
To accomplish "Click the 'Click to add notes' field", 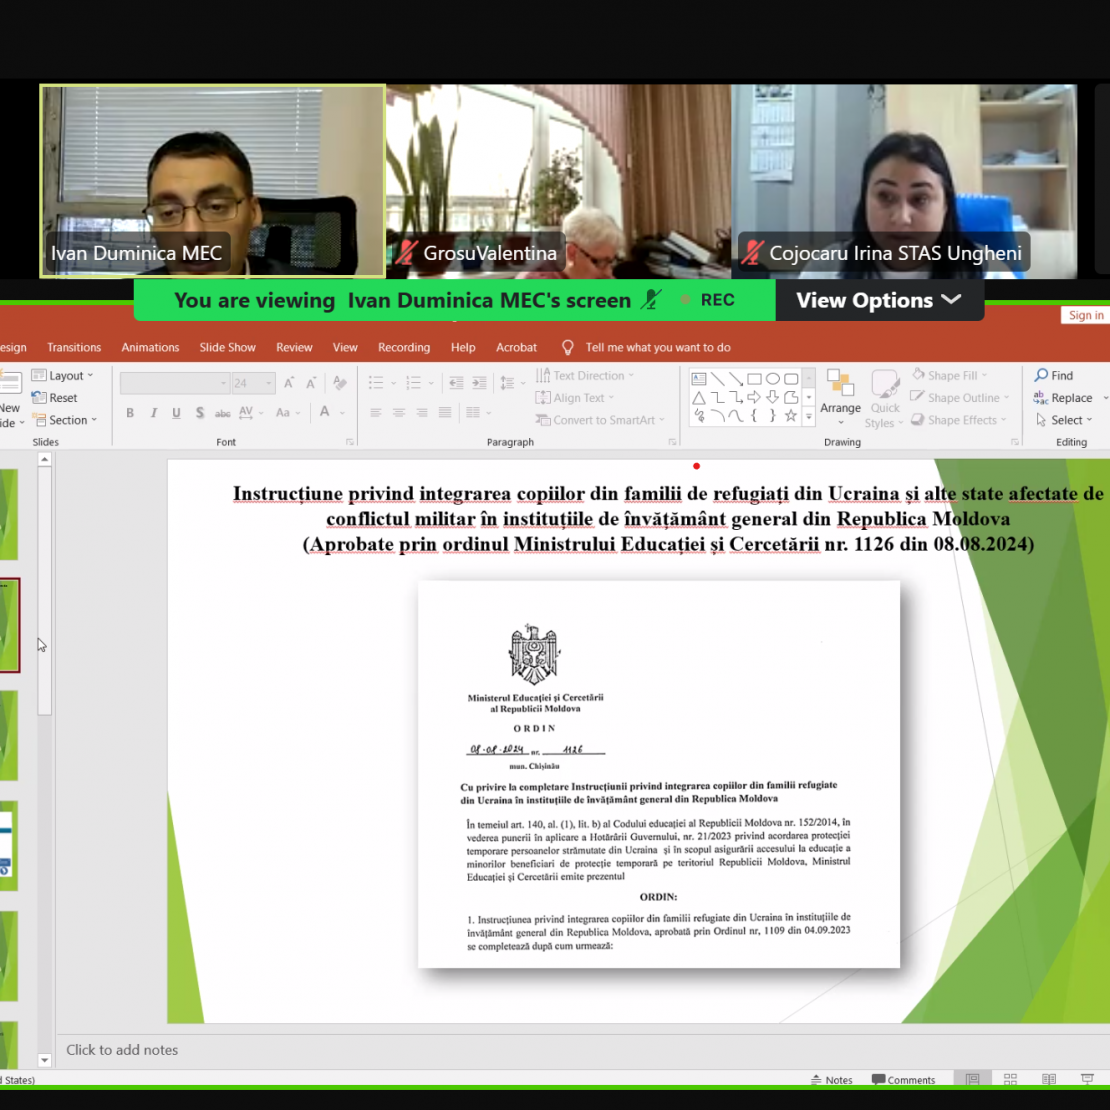I will coord(122,1050).
